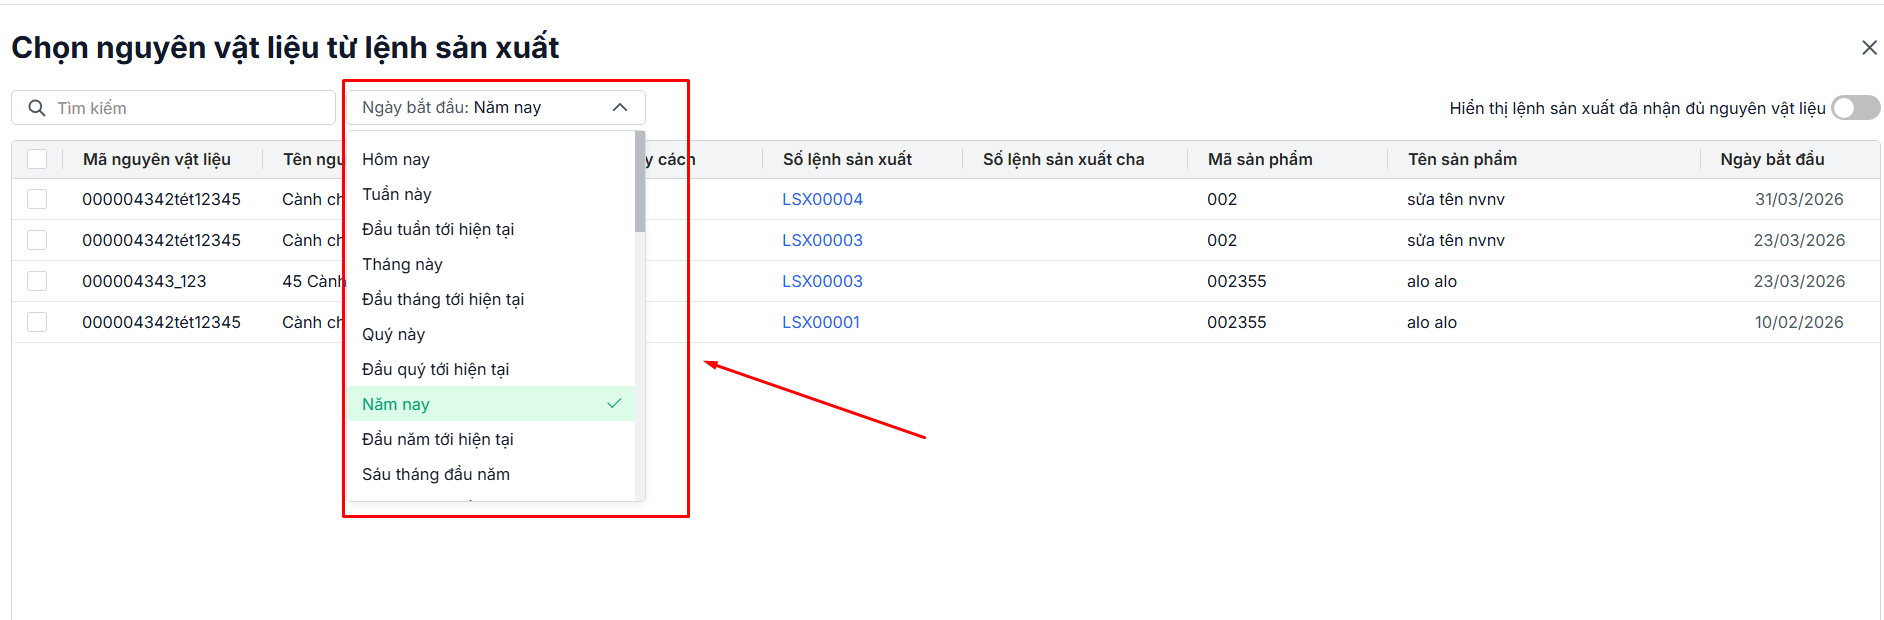Check the row for LSX00004
Viewport: 1884px width, 620px height.
coord(37,199)
